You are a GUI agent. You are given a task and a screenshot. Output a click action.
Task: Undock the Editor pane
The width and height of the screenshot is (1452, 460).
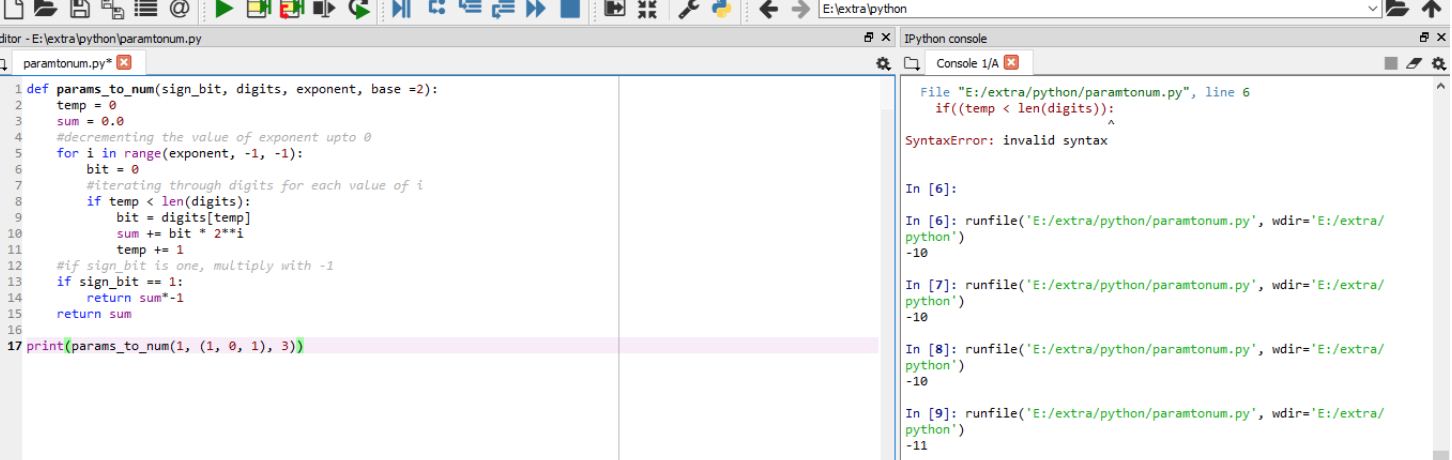pyautogui.click(x=869, y=38)
